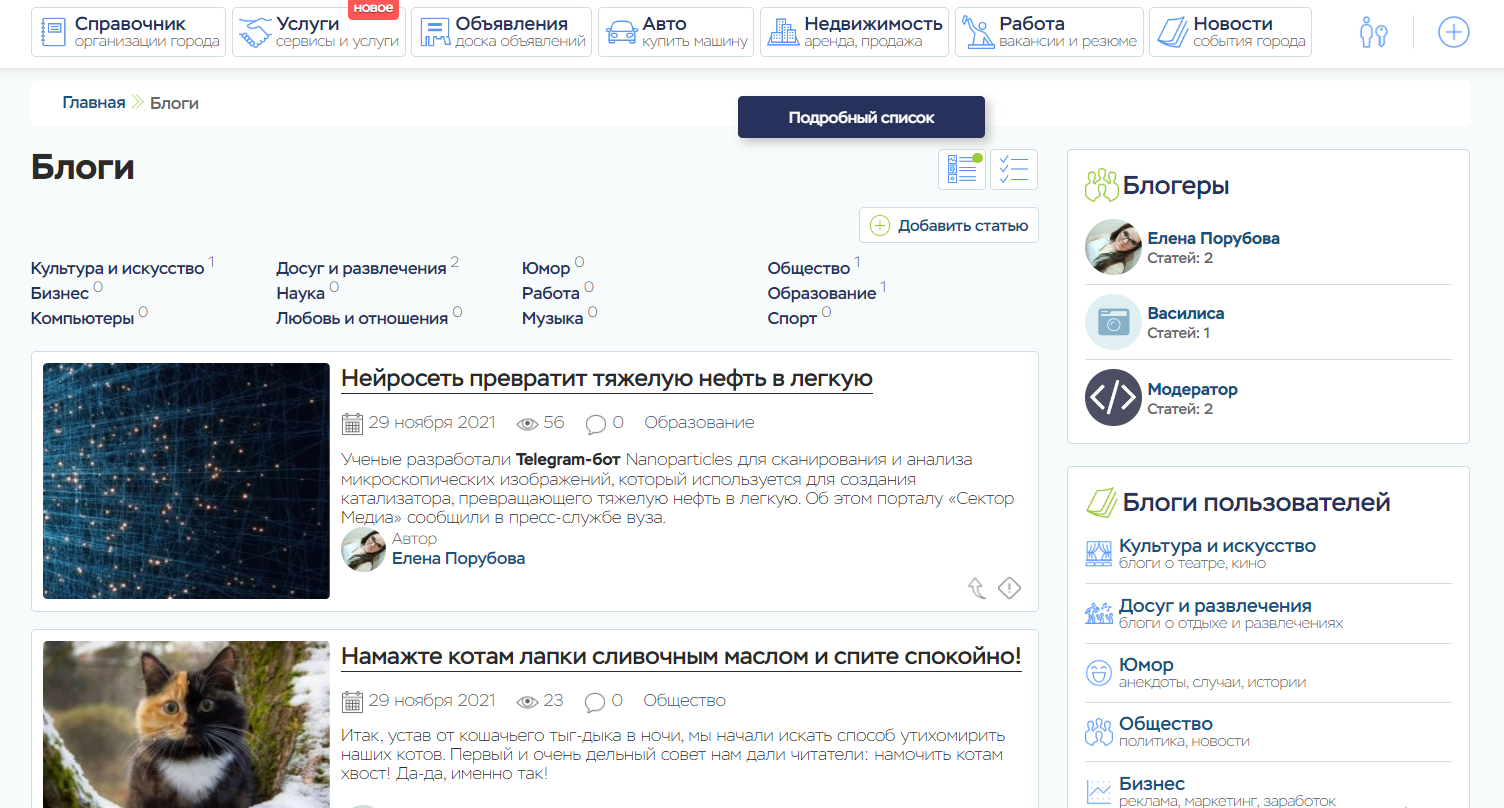Click Vasilisa's camera avatar icon
This screenshot has height=808, width=1504.
point(1113,322)
